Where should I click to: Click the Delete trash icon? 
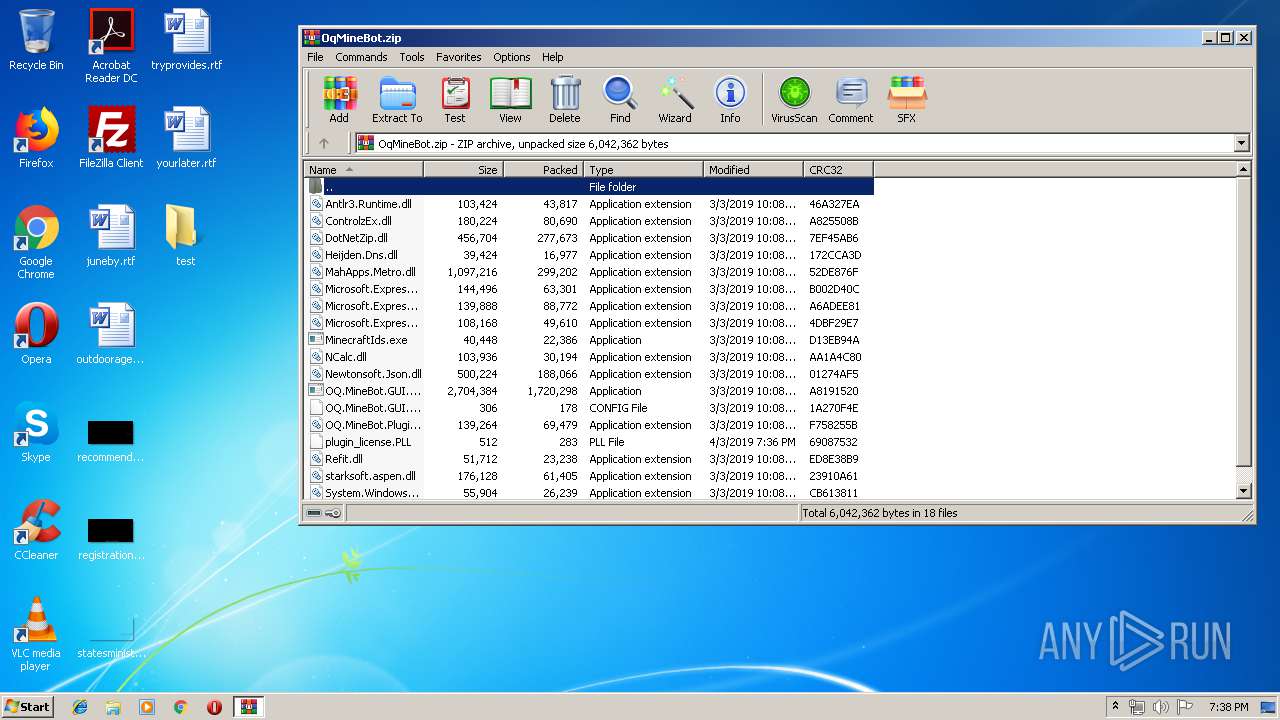click(564, 100)
